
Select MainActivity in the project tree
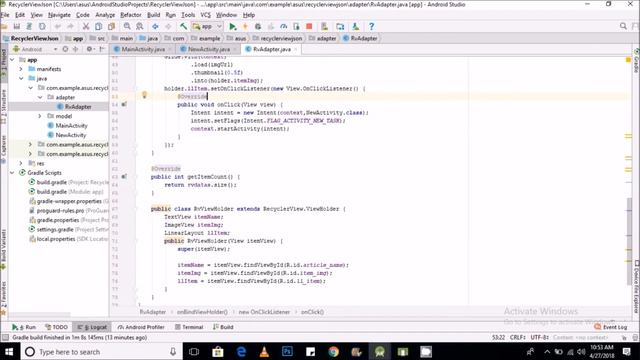click(71, 126)
